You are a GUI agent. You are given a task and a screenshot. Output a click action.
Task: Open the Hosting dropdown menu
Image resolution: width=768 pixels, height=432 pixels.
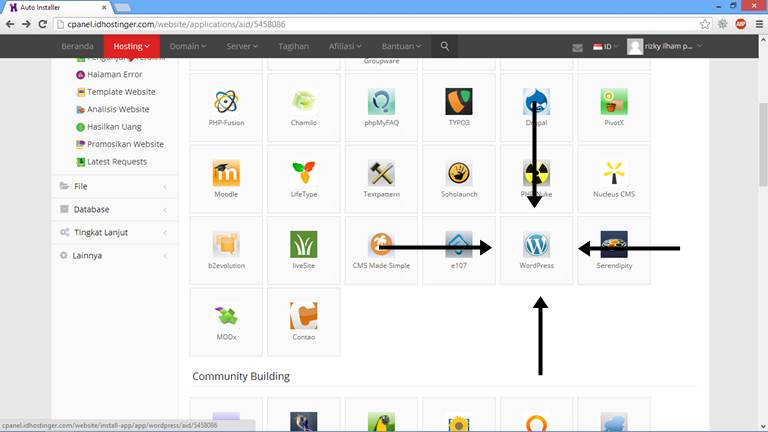coord(131,46)
